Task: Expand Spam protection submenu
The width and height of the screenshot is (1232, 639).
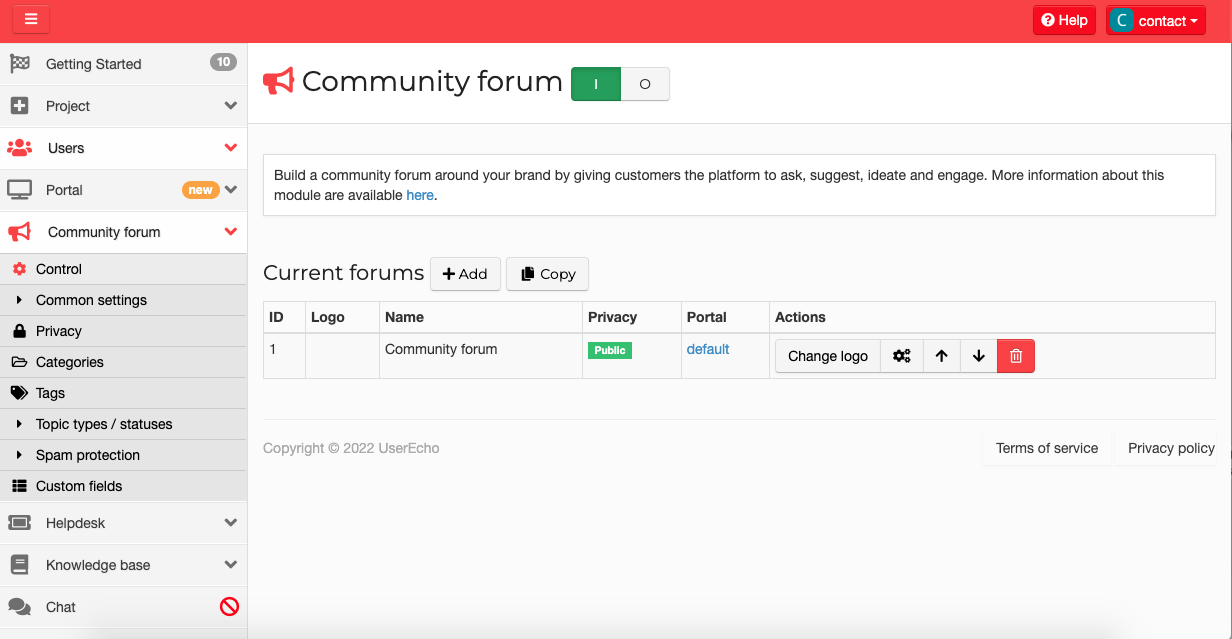Action: [x=123, y=455]
